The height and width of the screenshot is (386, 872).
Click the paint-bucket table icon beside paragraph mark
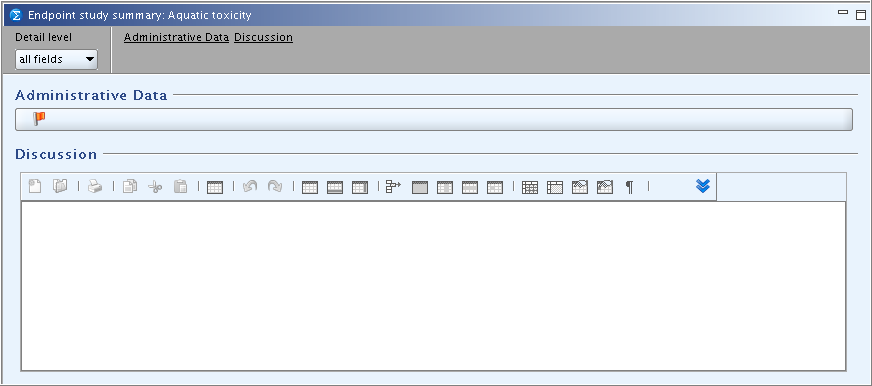click(x=605, y=187)
